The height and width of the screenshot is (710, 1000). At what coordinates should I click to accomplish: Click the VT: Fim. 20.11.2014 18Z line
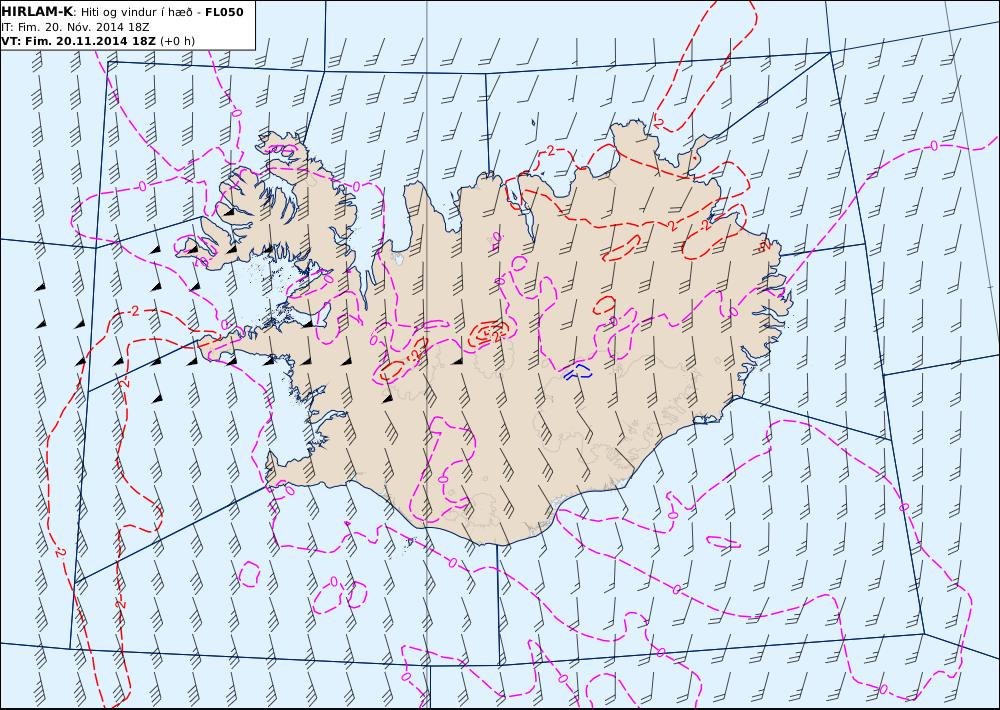point(78,41)
